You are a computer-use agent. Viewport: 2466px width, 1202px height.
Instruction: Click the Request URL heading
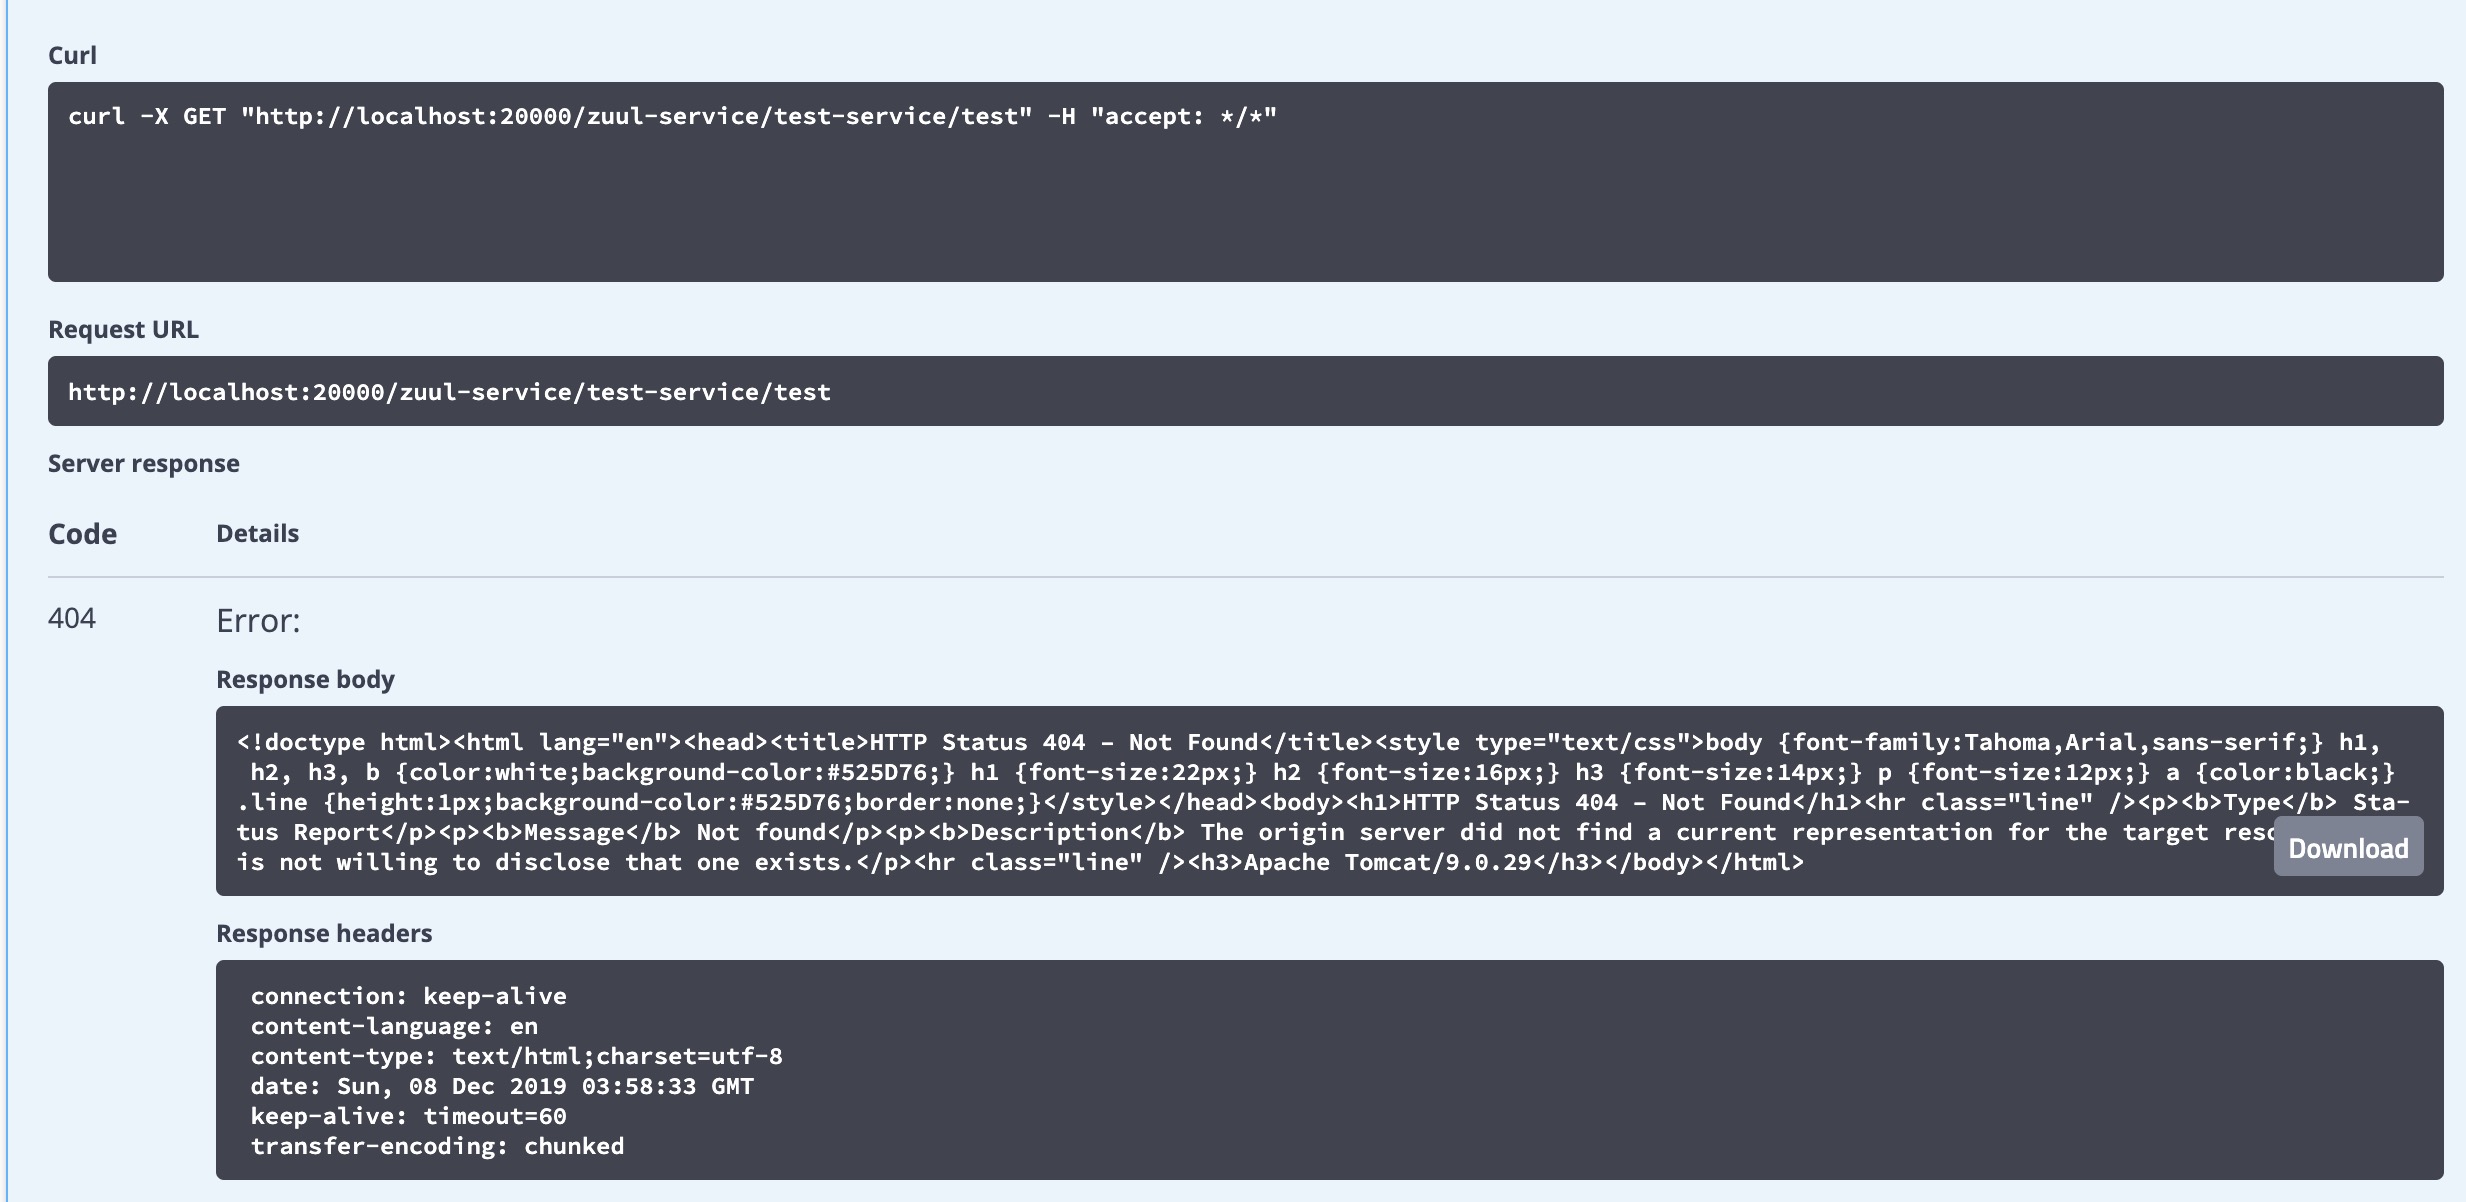coord(123,329)
